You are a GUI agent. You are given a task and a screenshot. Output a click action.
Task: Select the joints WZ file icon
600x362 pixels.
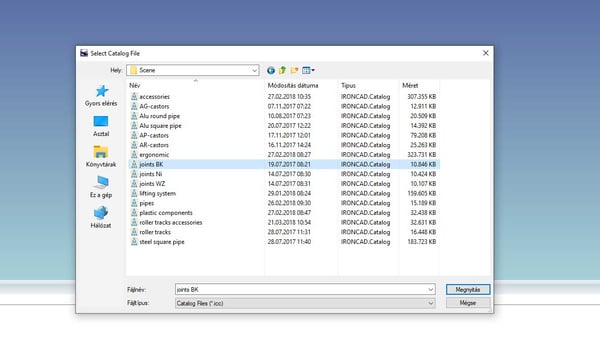pyautogui.click(x=134, y=184)
